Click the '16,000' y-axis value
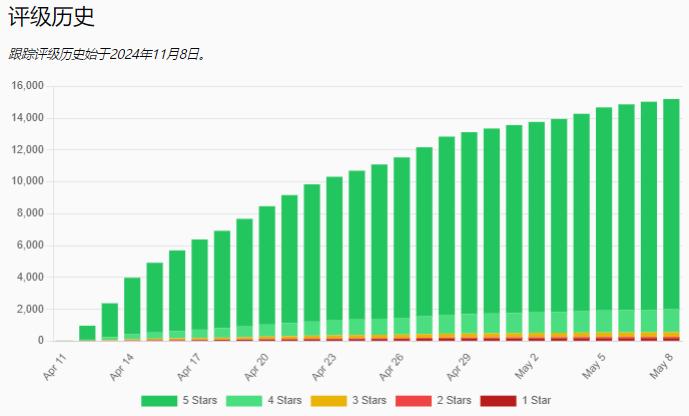This screenshot has height=416, width=689. coord(28,86)
